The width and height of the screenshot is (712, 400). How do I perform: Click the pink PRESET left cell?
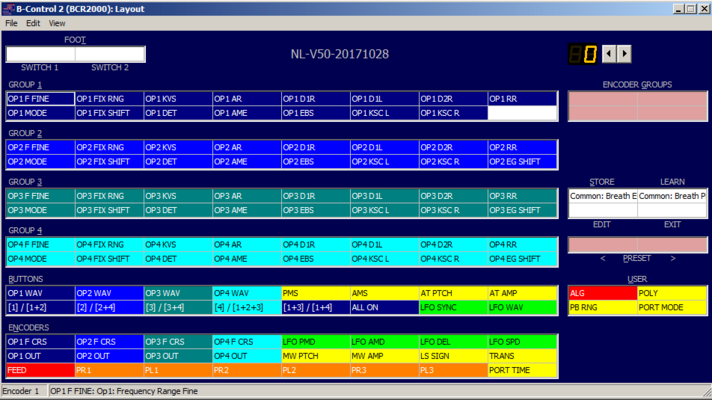pyautogui.click(x=603, y=245)
